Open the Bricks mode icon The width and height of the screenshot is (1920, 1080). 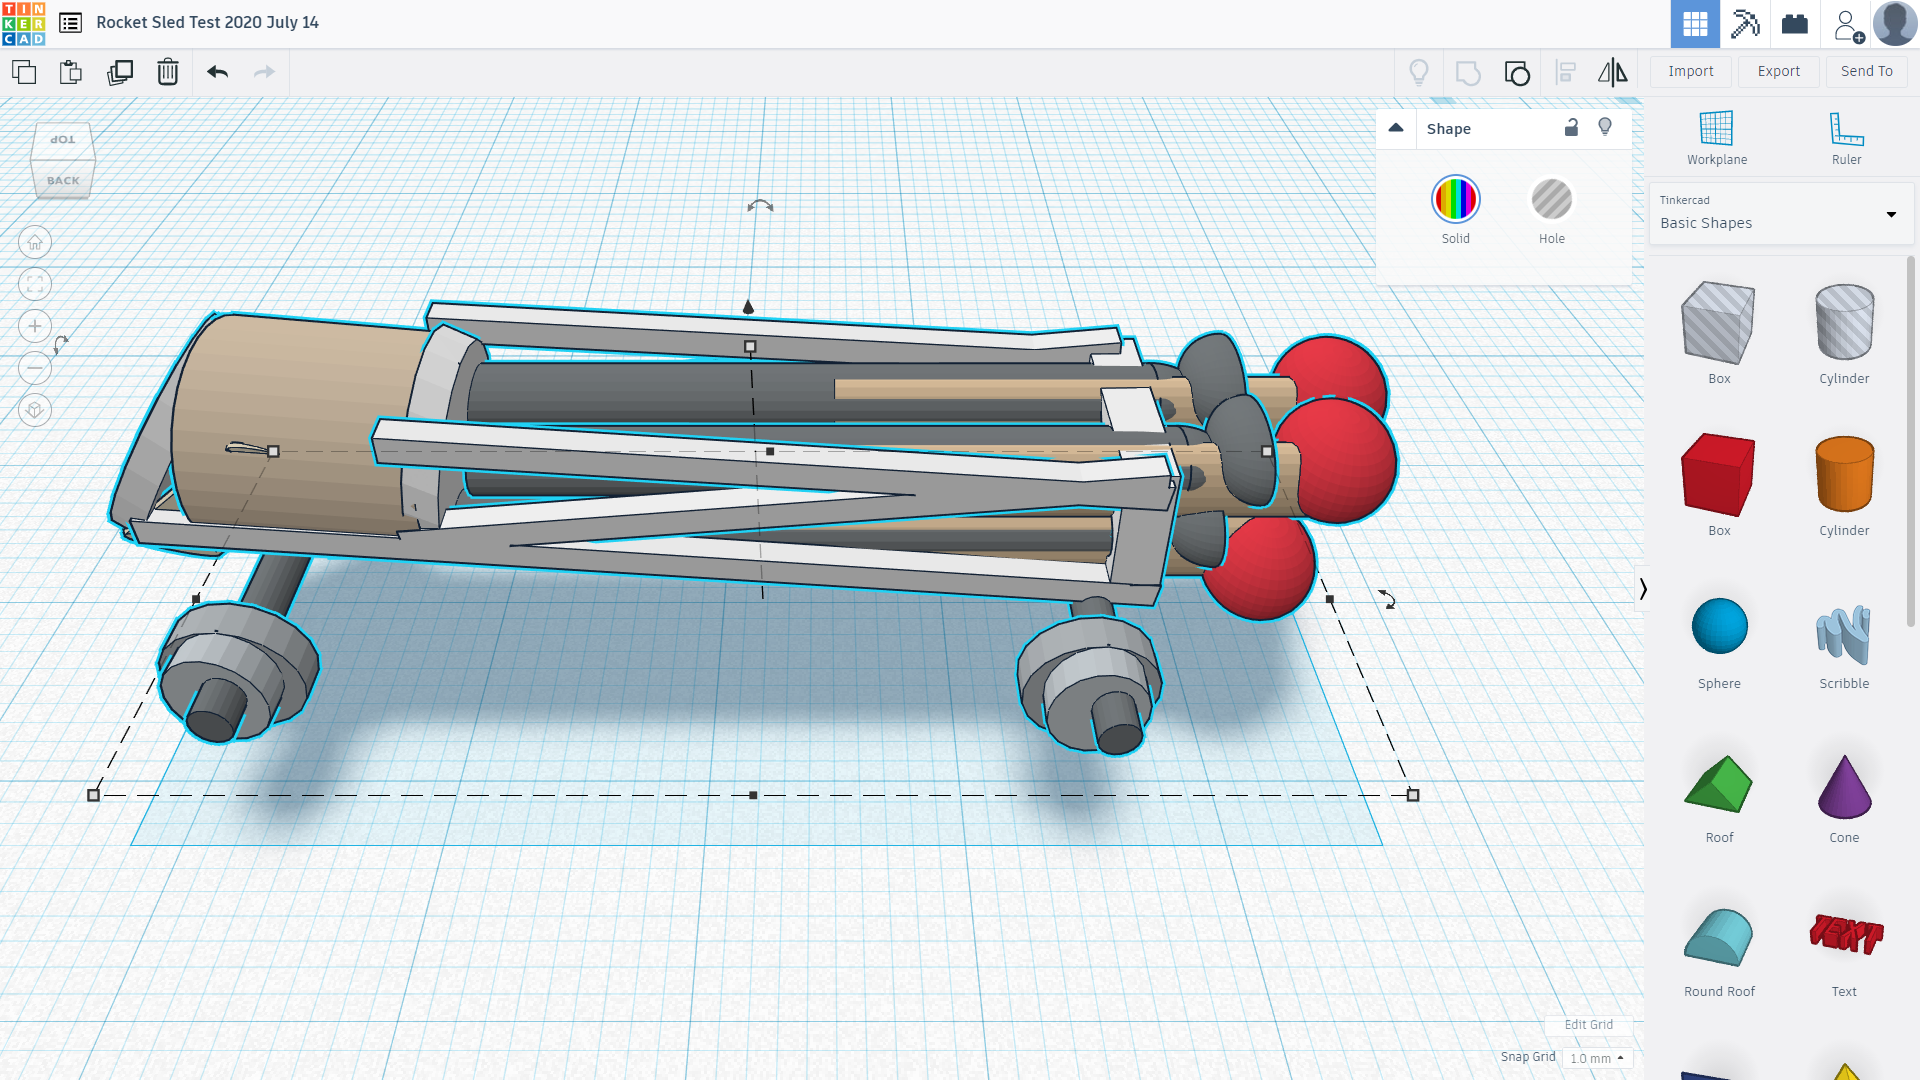coord(1795,24)
